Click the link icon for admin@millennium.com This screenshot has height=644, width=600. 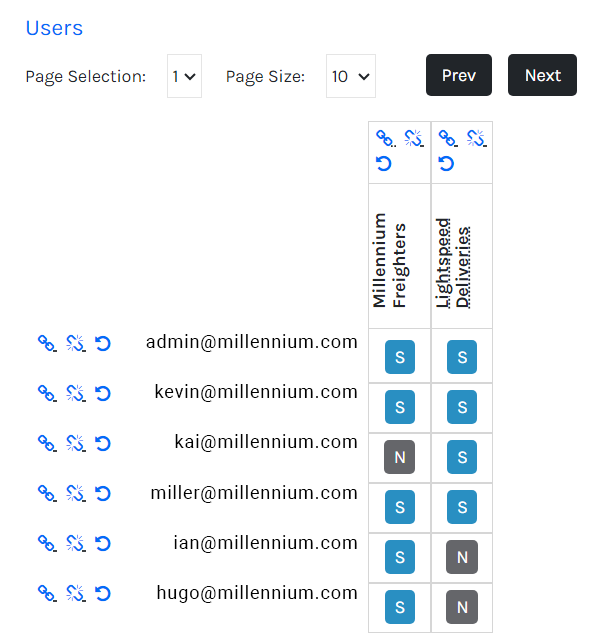(x=47, y=343)
